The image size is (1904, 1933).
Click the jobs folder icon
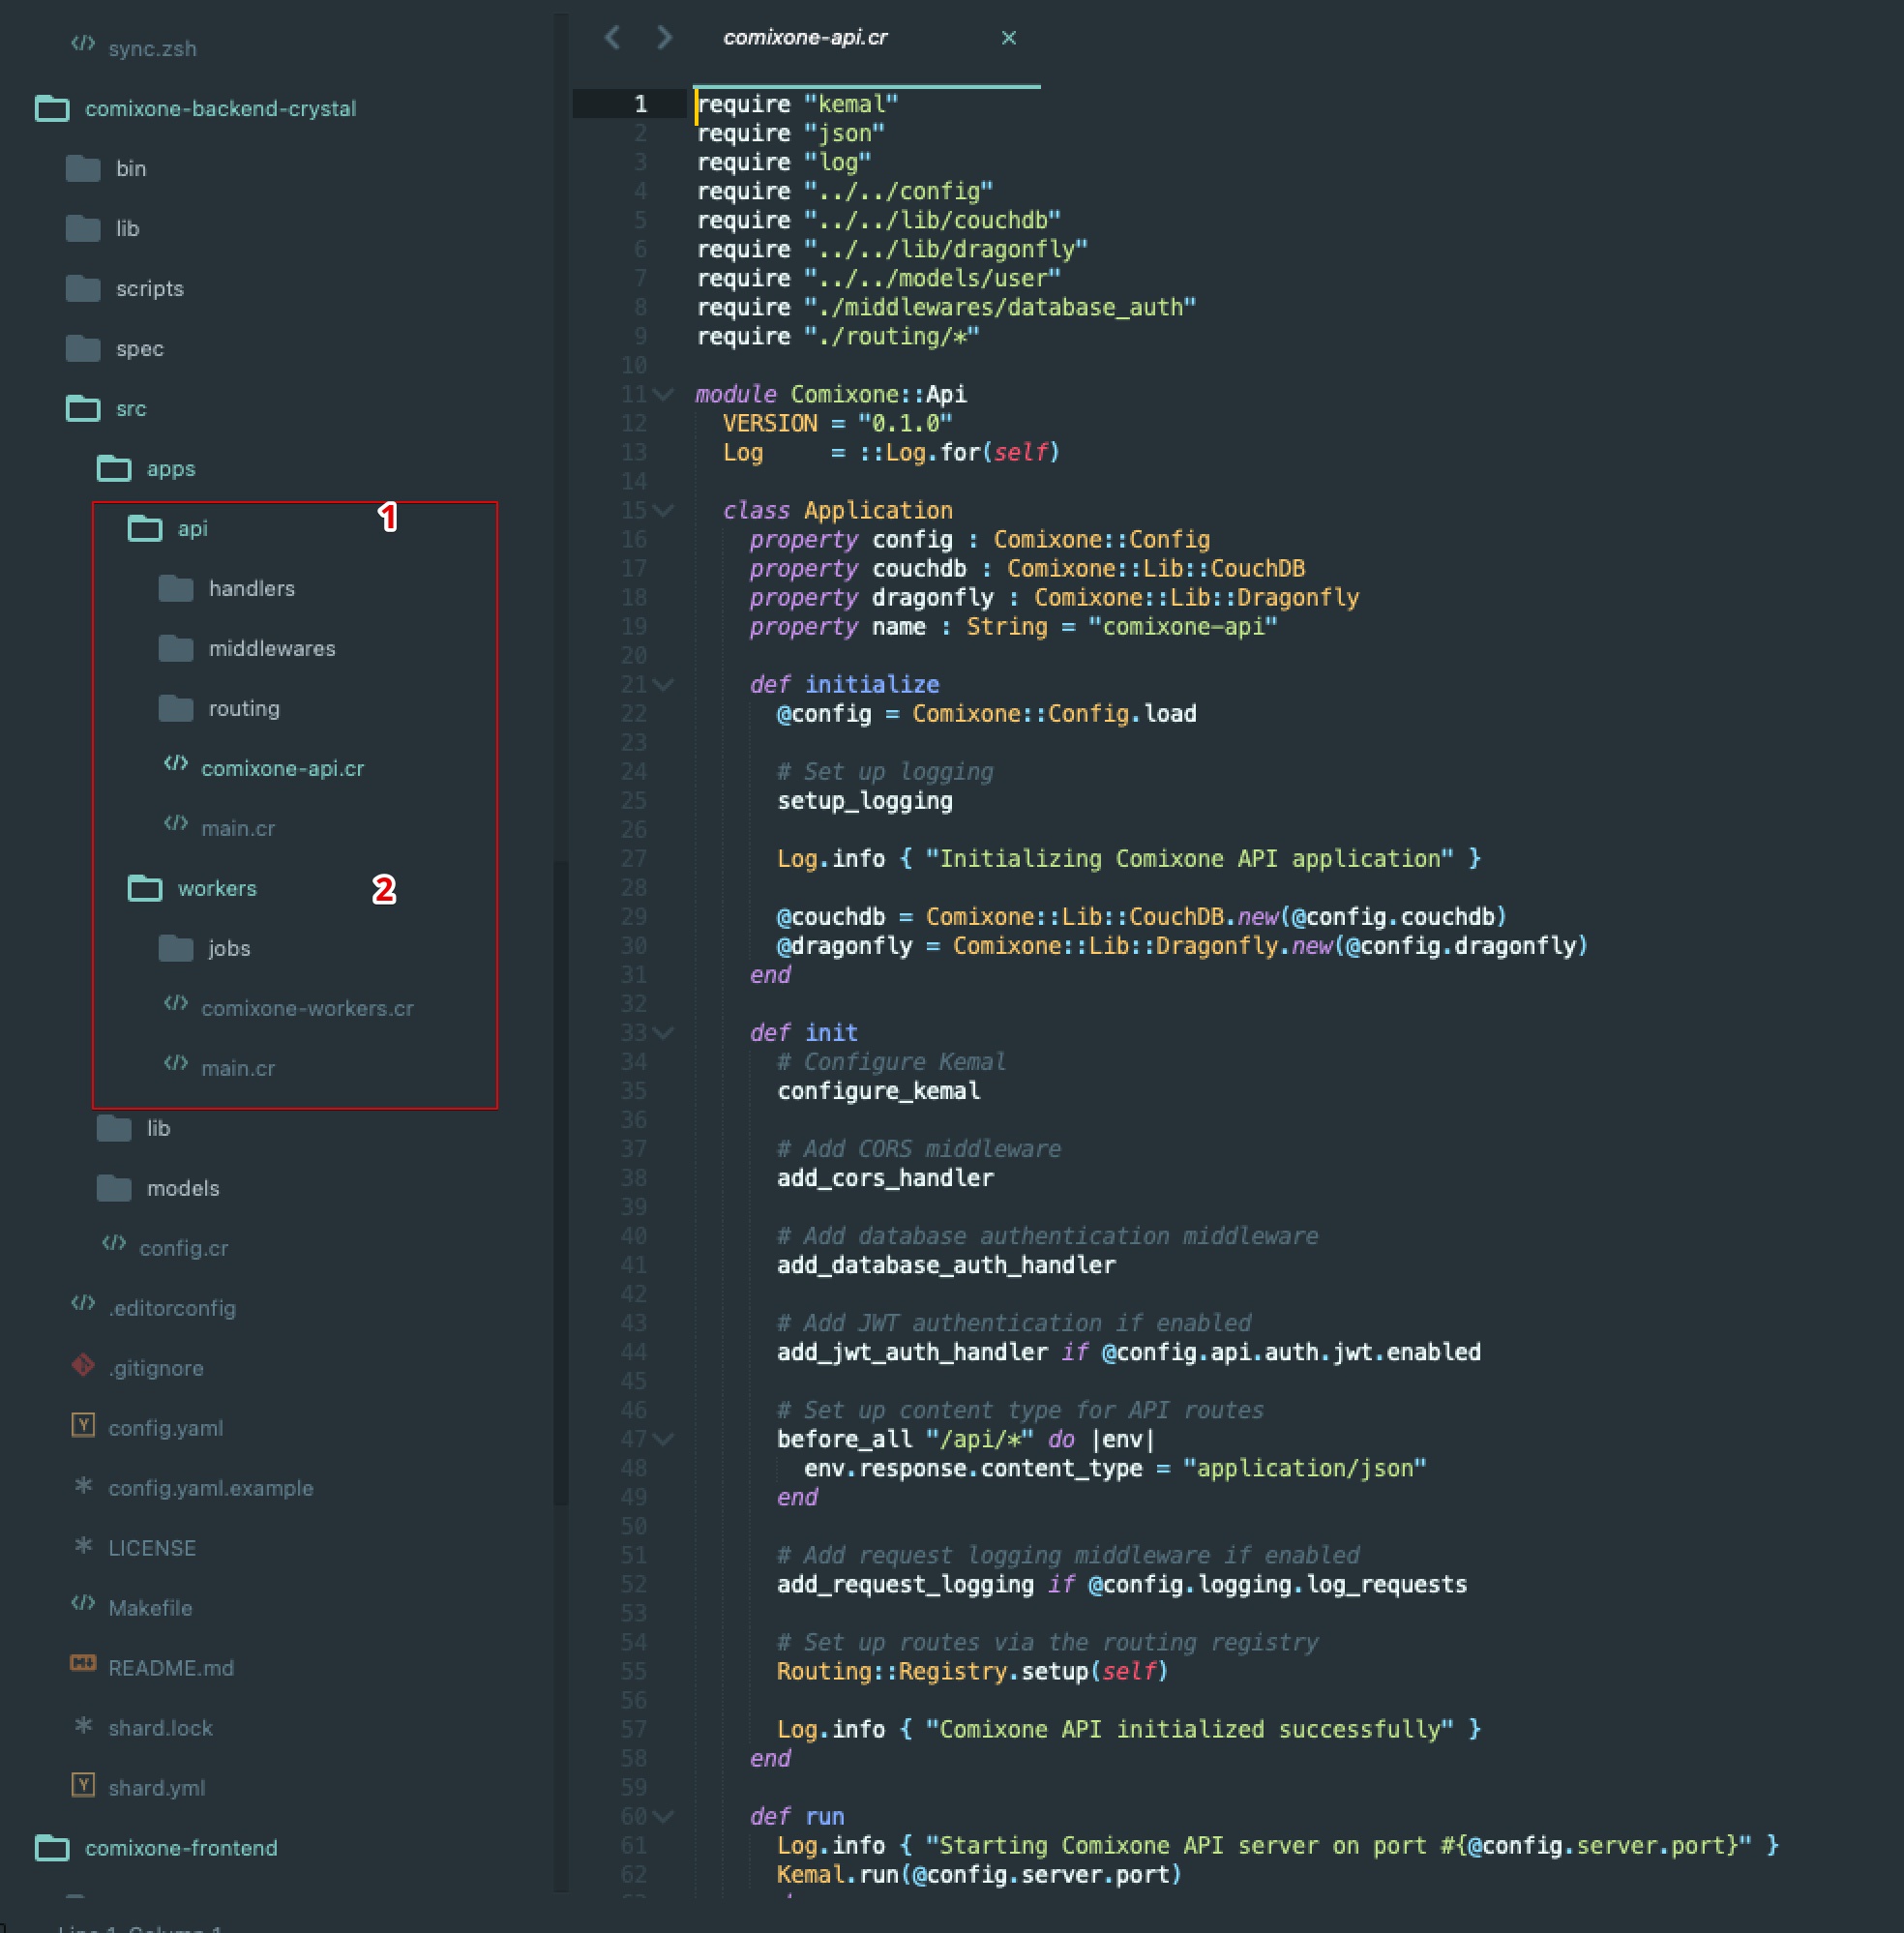(176, 948)
